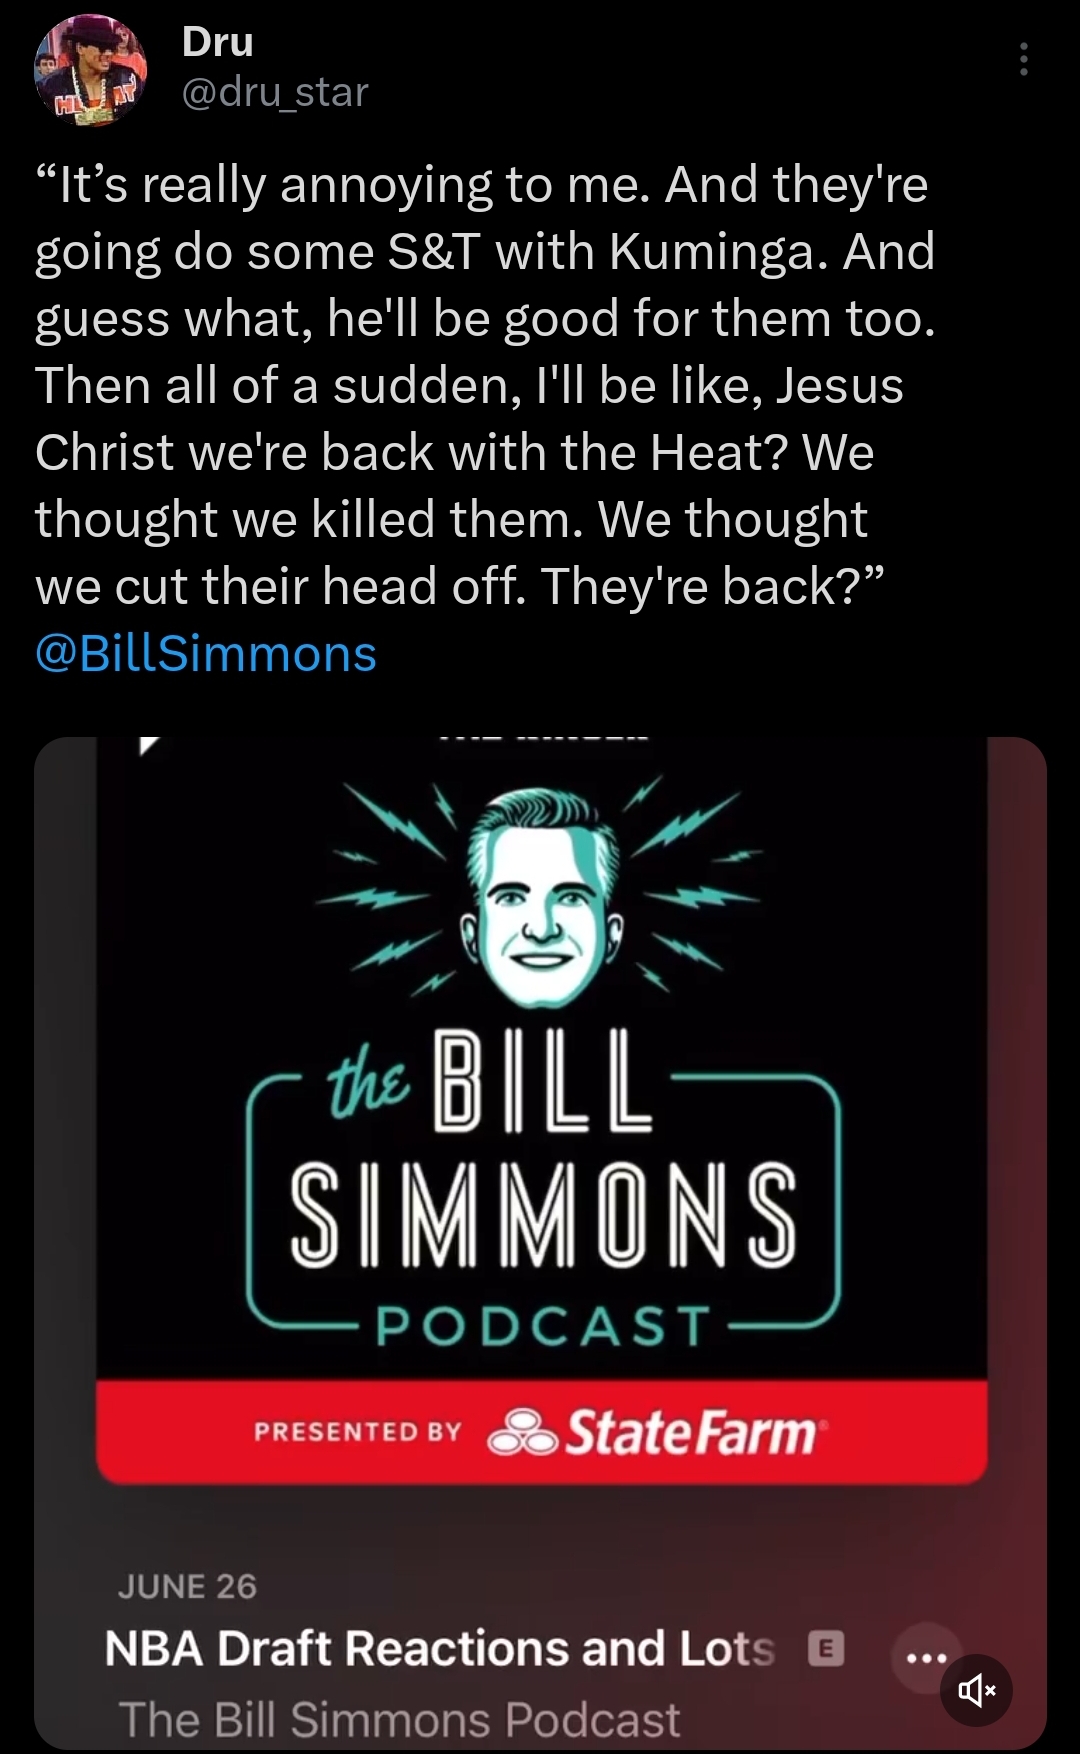Tap the State Farm presented-by red banner

(541, 1432)
